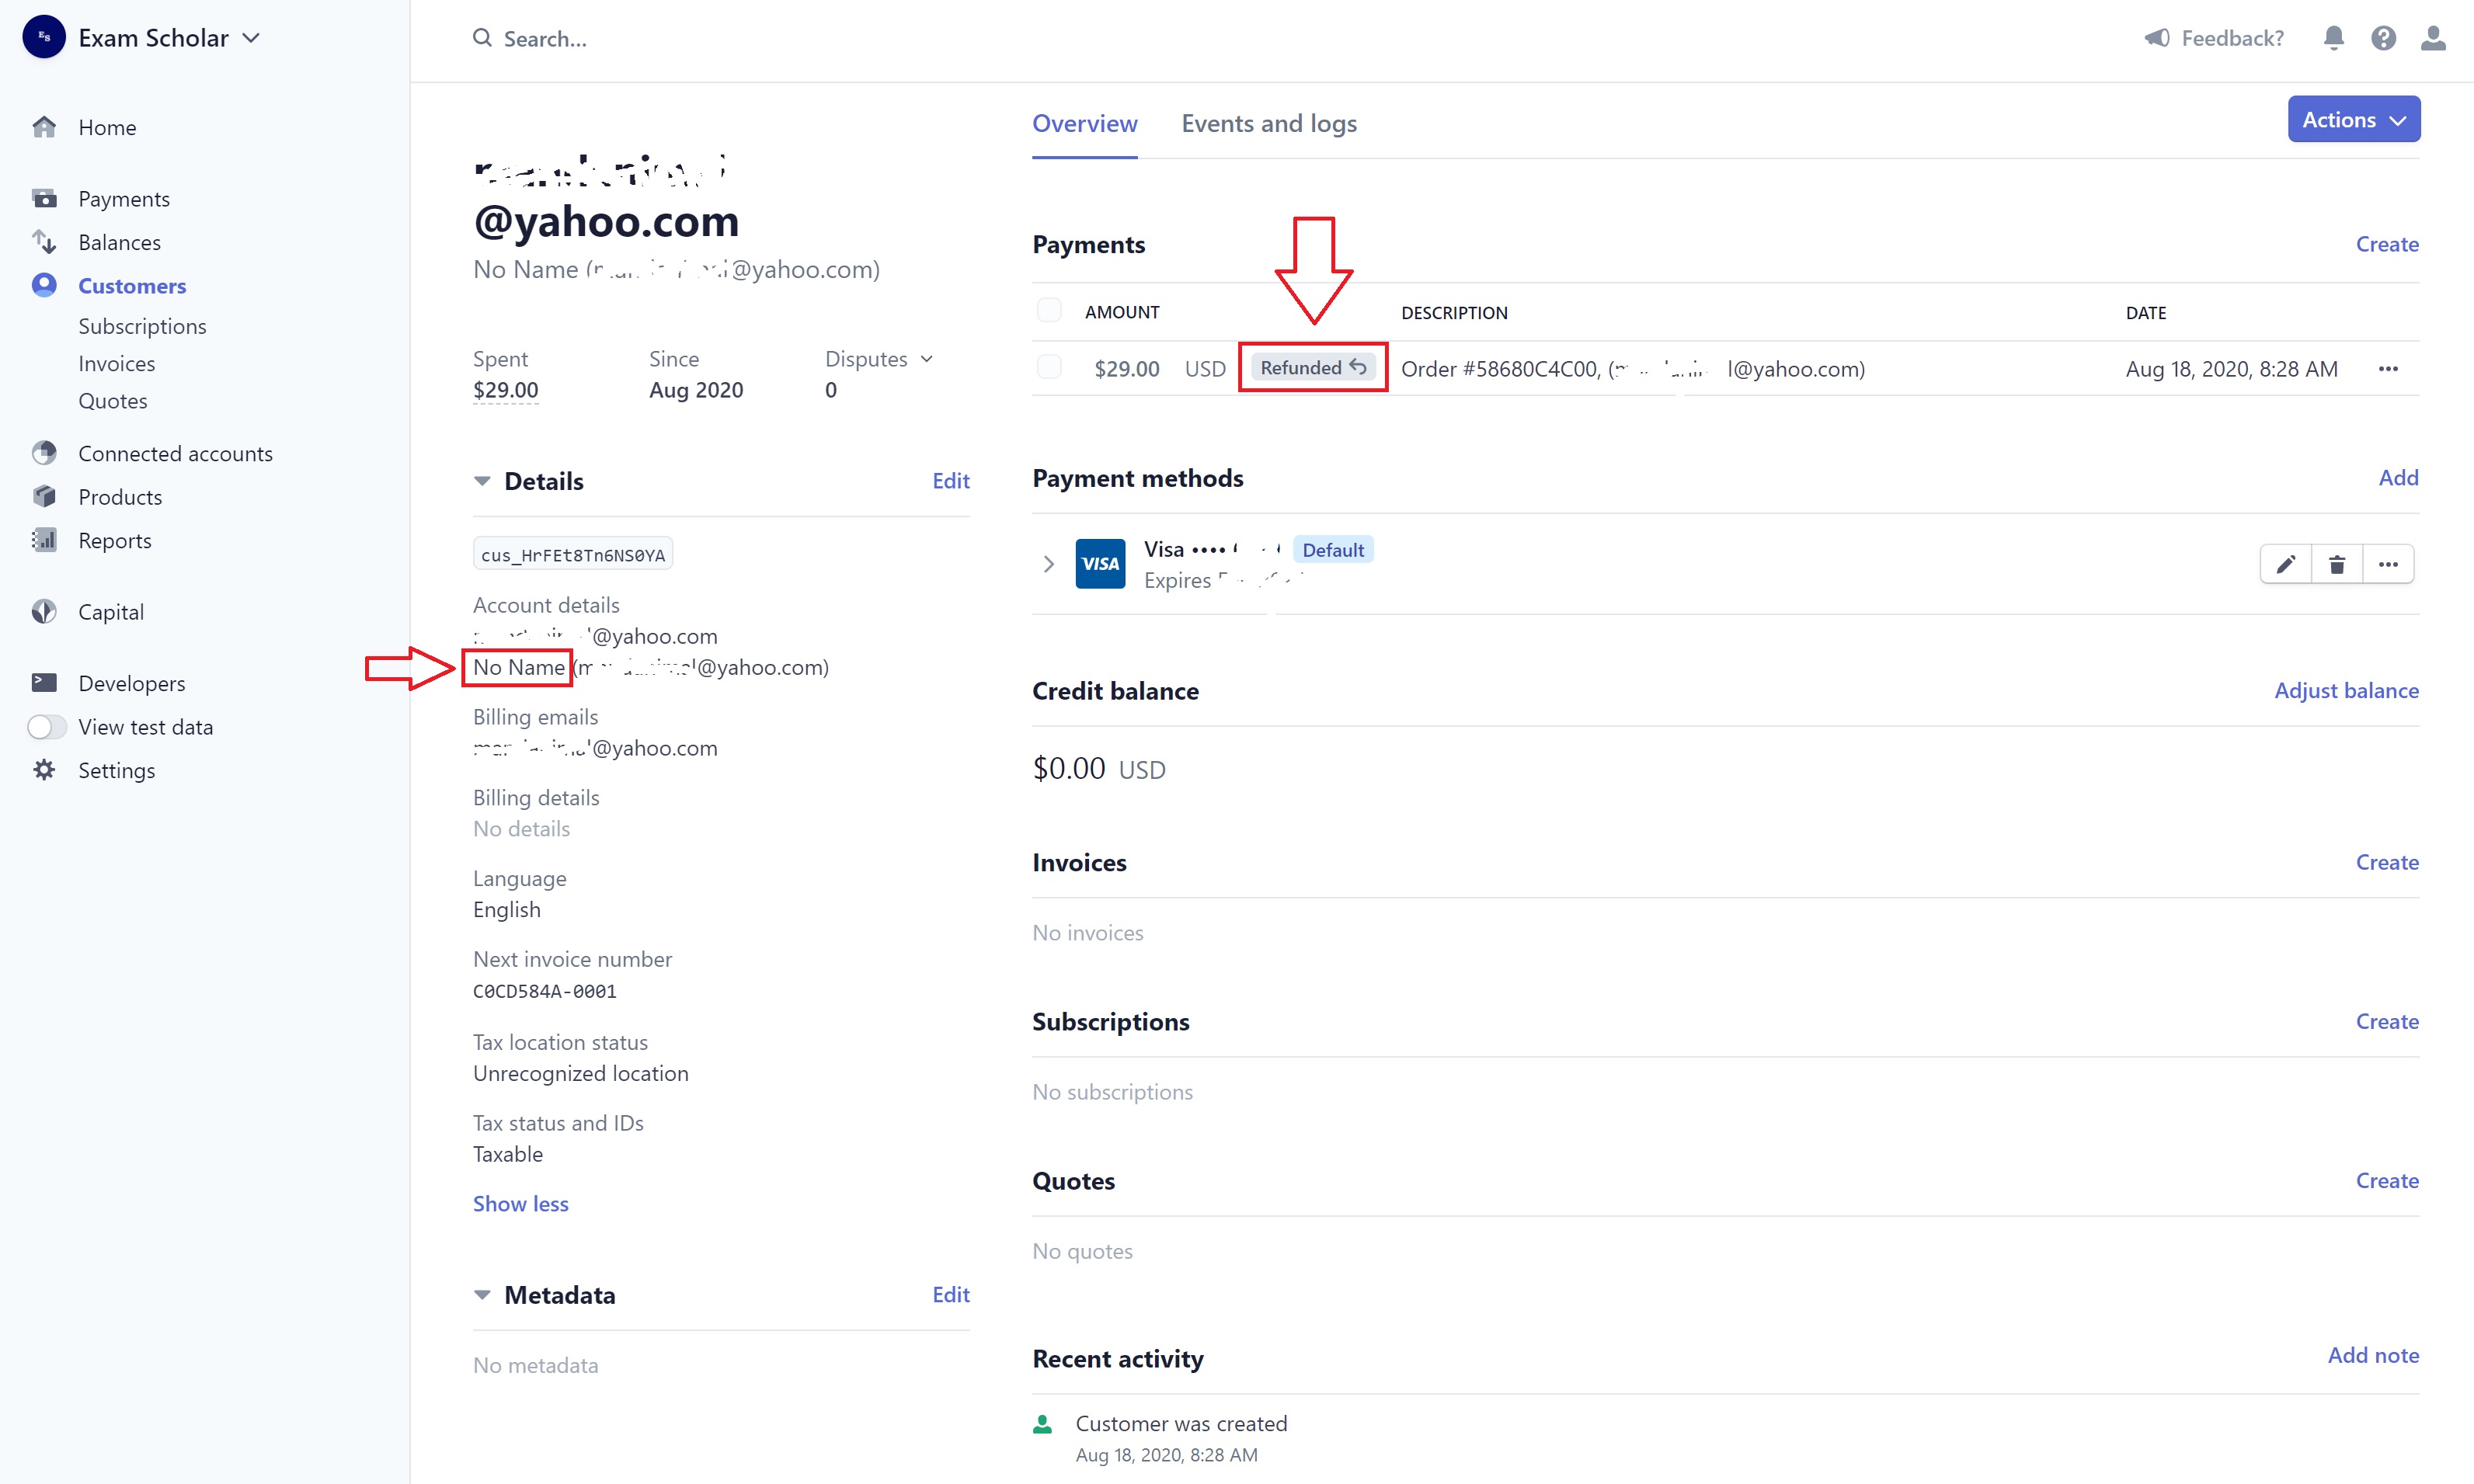Click Create link for Quotes
This screenshot has height=1484, width=2474.
tap(2387, 1180)
